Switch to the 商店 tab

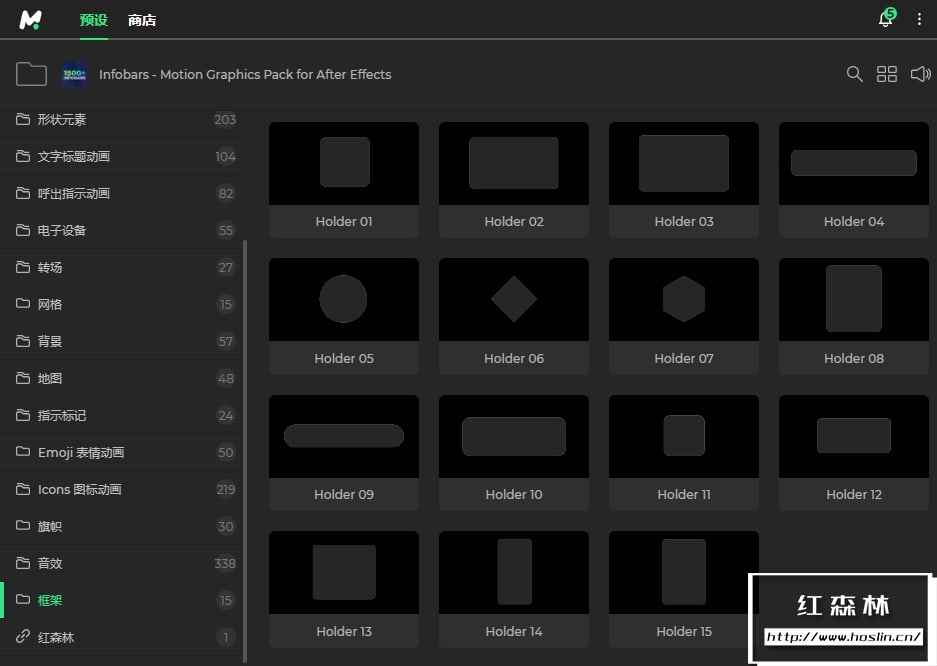142,20
